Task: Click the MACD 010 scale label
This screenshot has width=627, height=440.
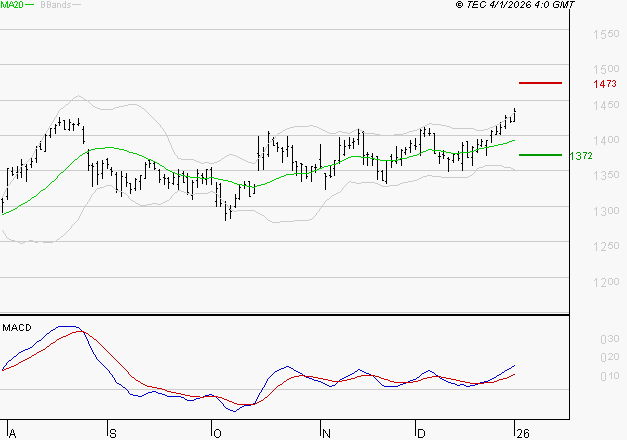Action: pos(610,376)
